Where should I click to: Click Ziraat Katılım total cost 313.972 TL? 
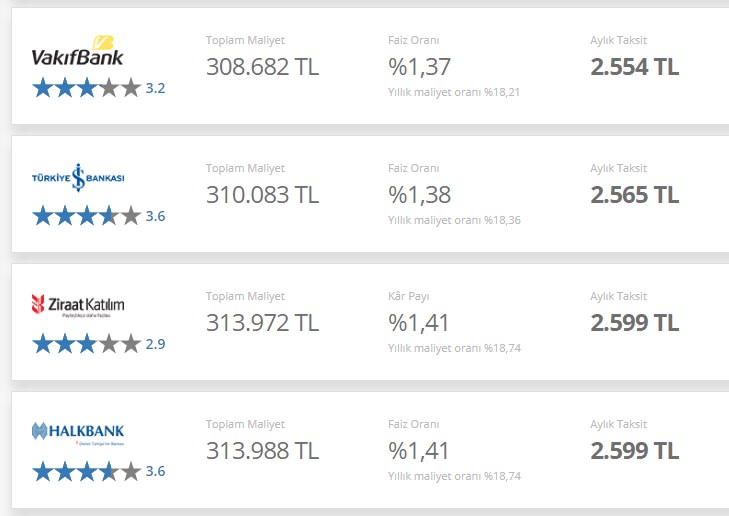coord(263,323)
